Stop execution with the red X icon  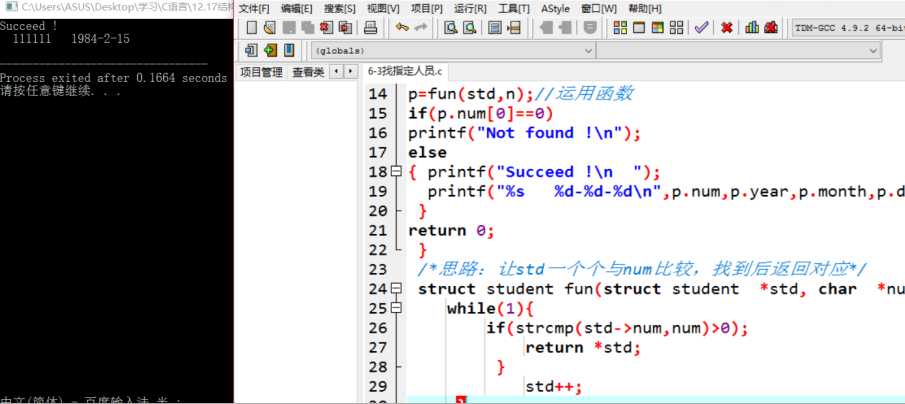pos(727,28)
